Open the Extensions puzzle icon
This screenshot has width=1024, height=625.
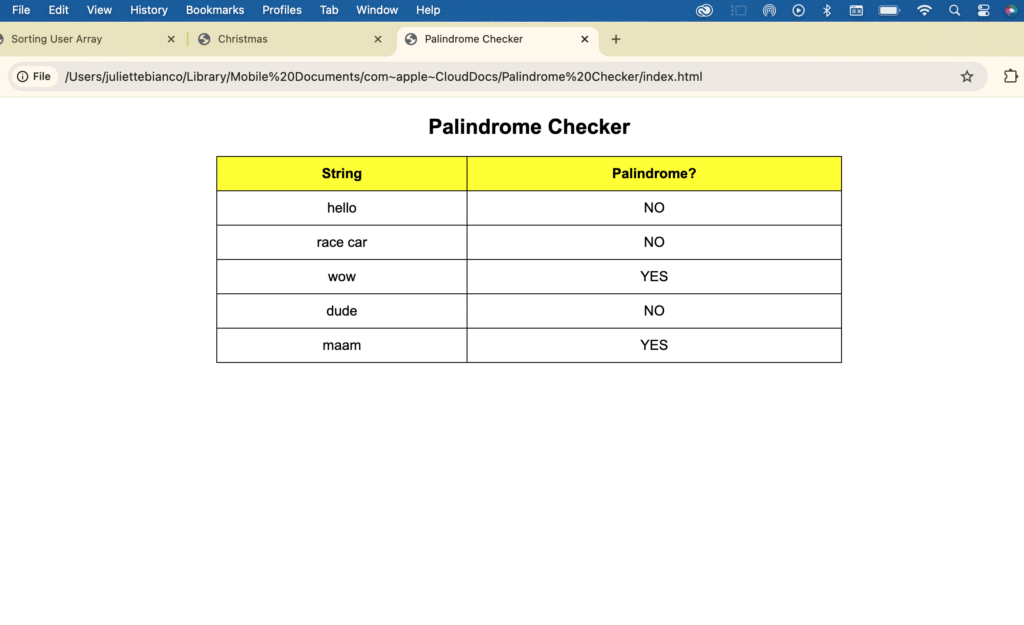[1010, 77]
